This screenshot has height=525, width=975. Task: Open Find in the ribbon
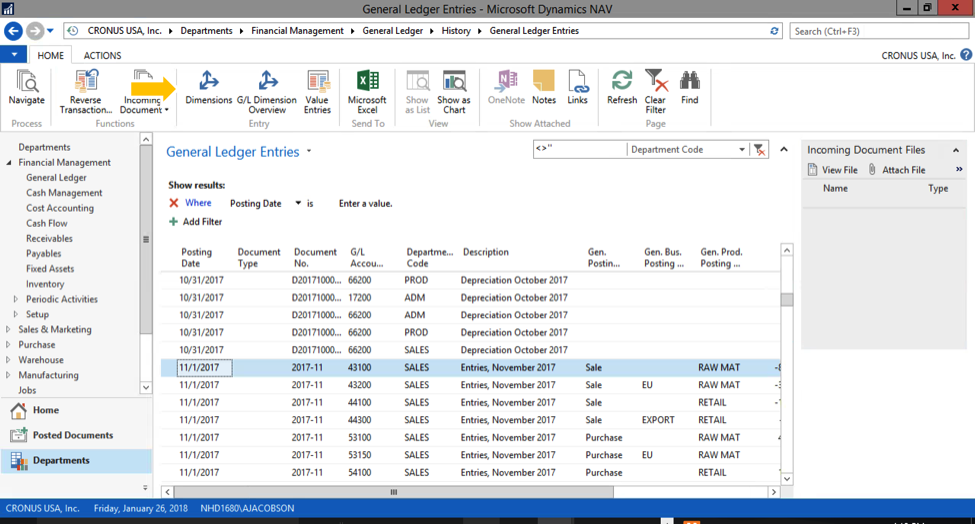(x=690, y=88)
